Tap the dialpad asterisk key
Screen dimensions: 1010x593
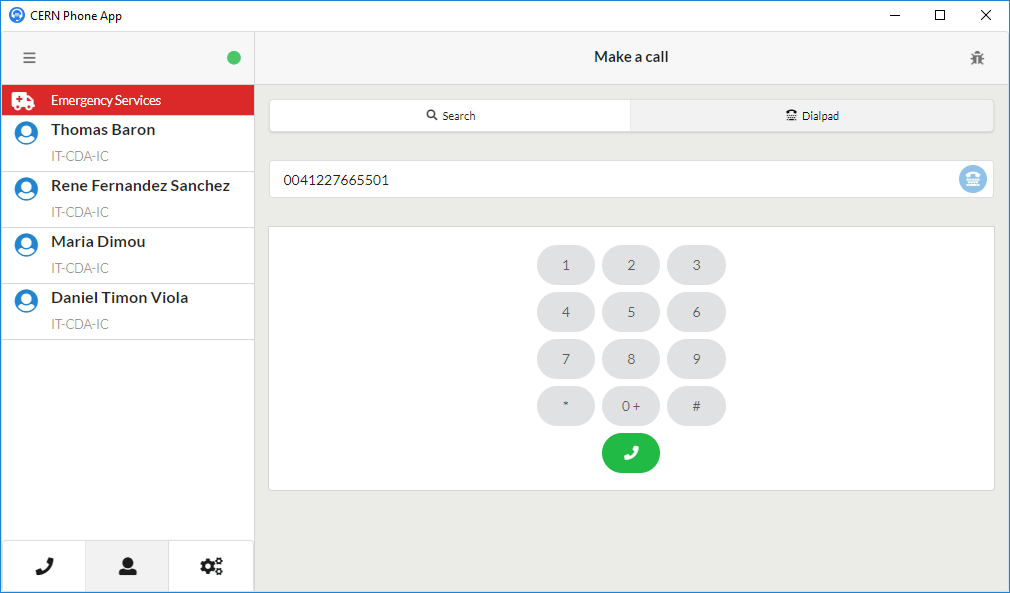pyautogui.click(x=566, y=406)
